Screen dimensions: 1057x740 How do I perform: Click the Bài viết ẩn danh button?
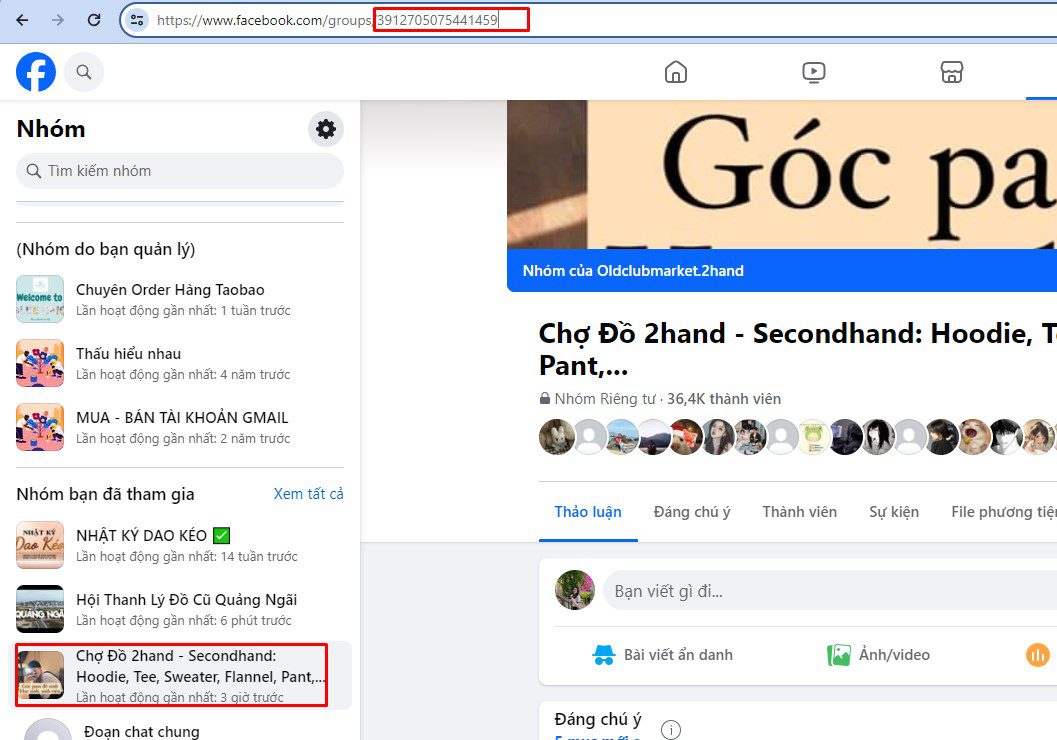(x=663, y=654)
